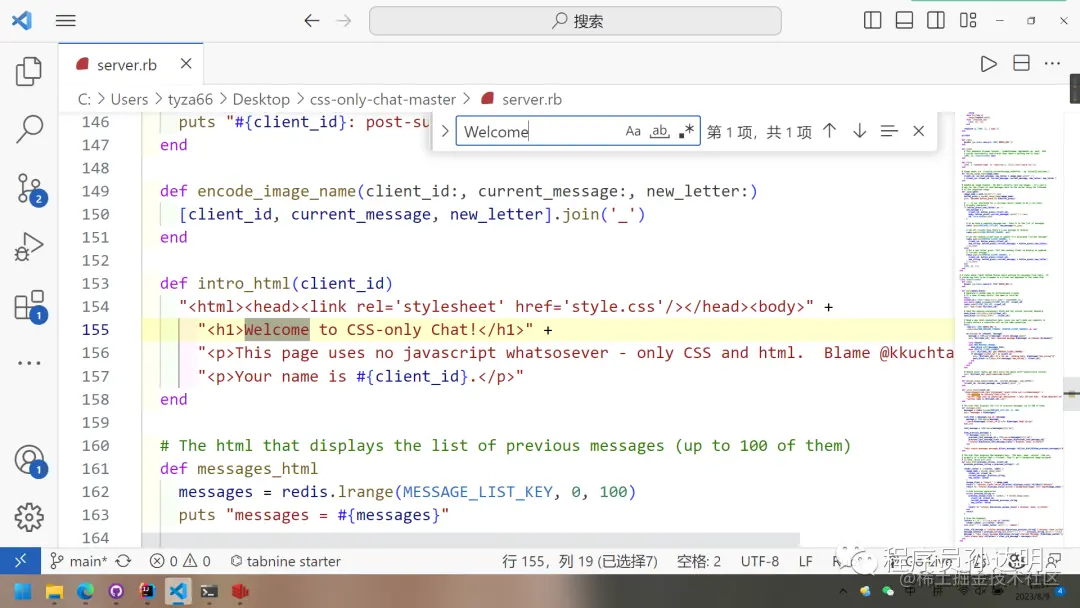Viewport: 1080px width, 608px height.
Task: Click the highlighted Welcome match on line 155
Action: [277, 329]
